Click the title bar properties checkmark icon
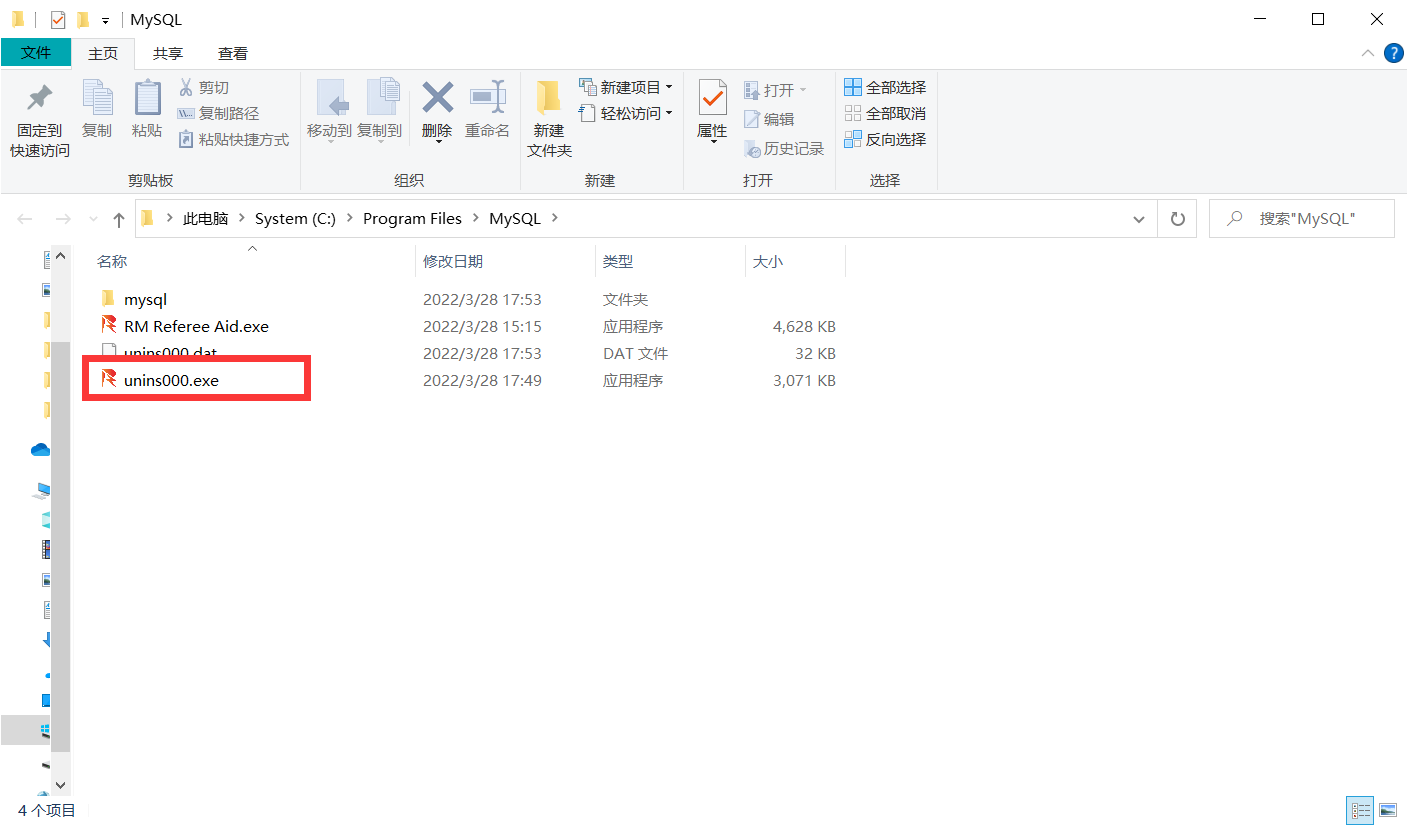Viewport: 1408px width, 826px height. pyautogui.click(x=58, y=19)
